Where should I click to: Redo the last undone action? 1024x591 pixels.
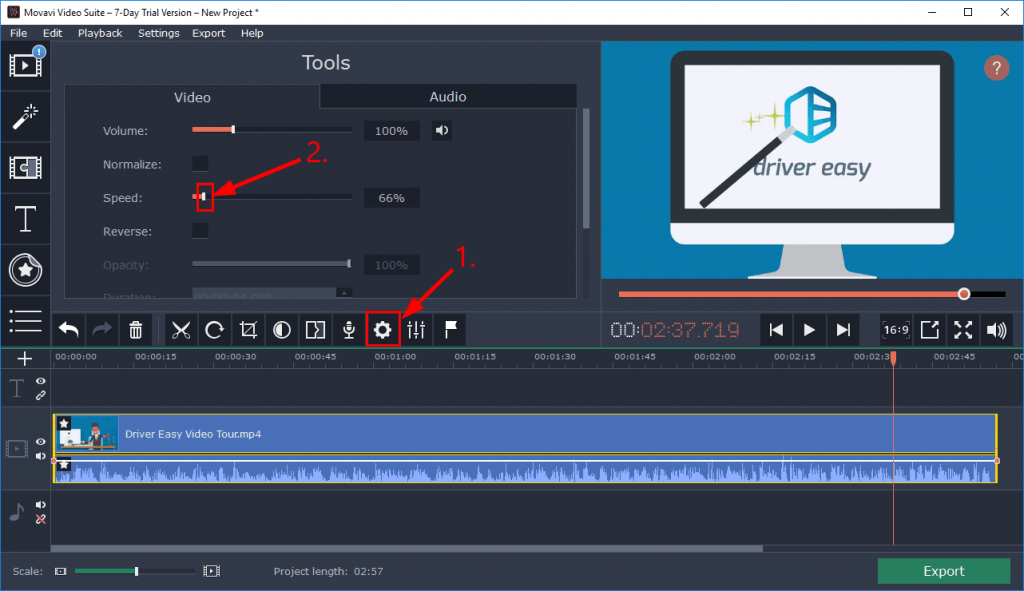pyautogui.click(x=102, y=330)
